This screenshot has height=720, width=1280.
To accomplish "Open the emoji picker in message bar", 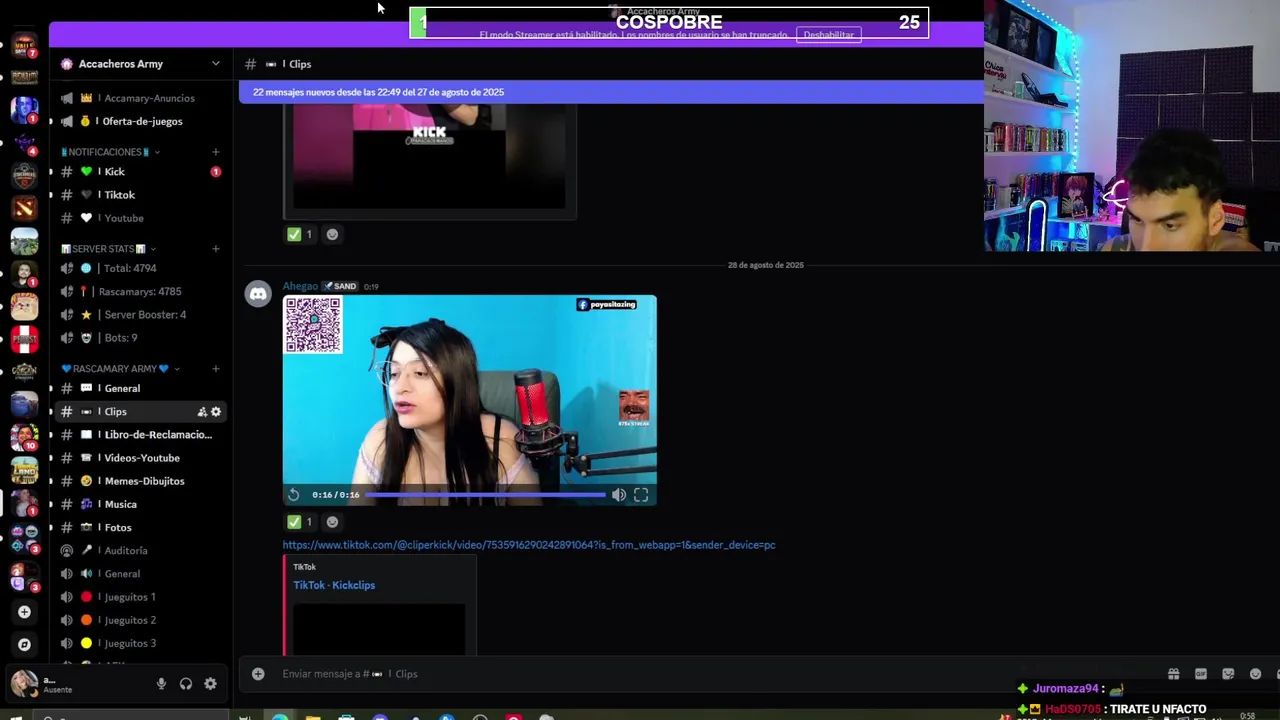I will pyautogui.click(x=1256, y=674).
